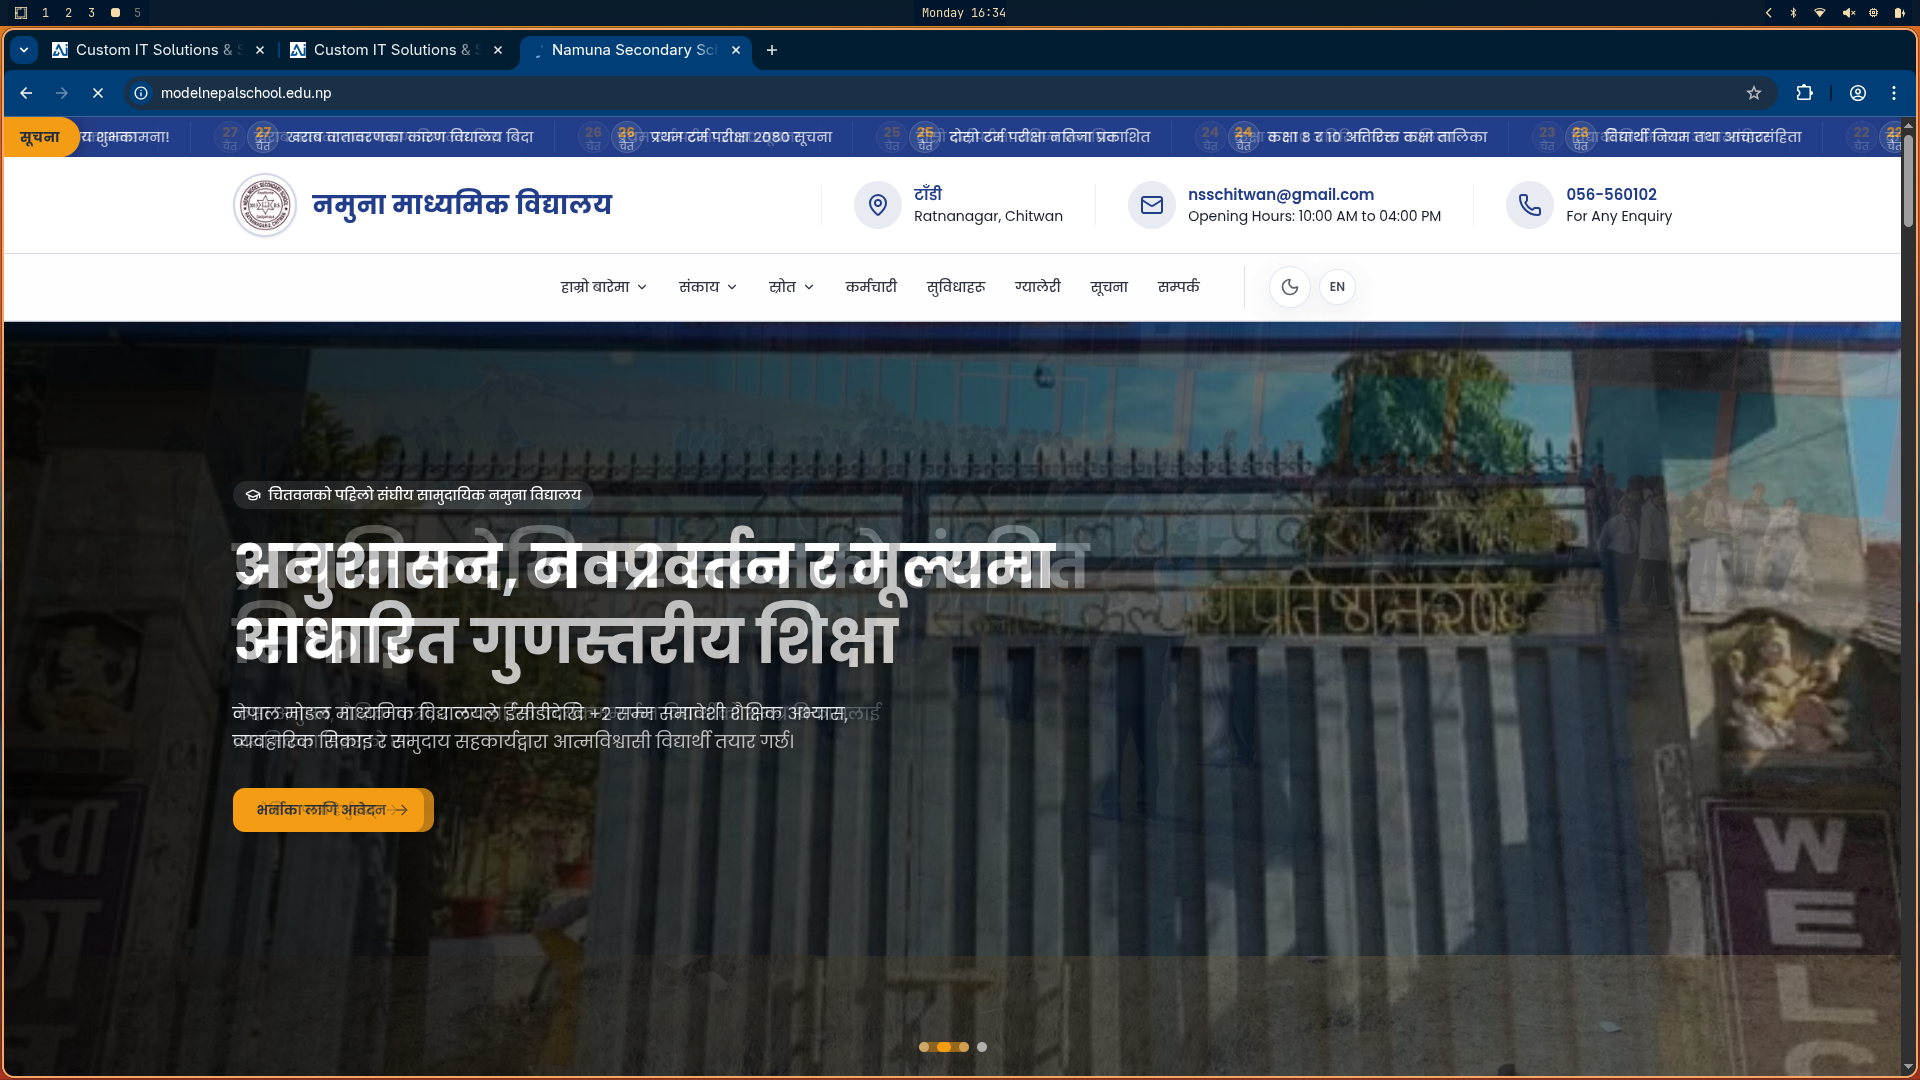
Task: Click the phone handset icon
Action: coord(1529,205)
